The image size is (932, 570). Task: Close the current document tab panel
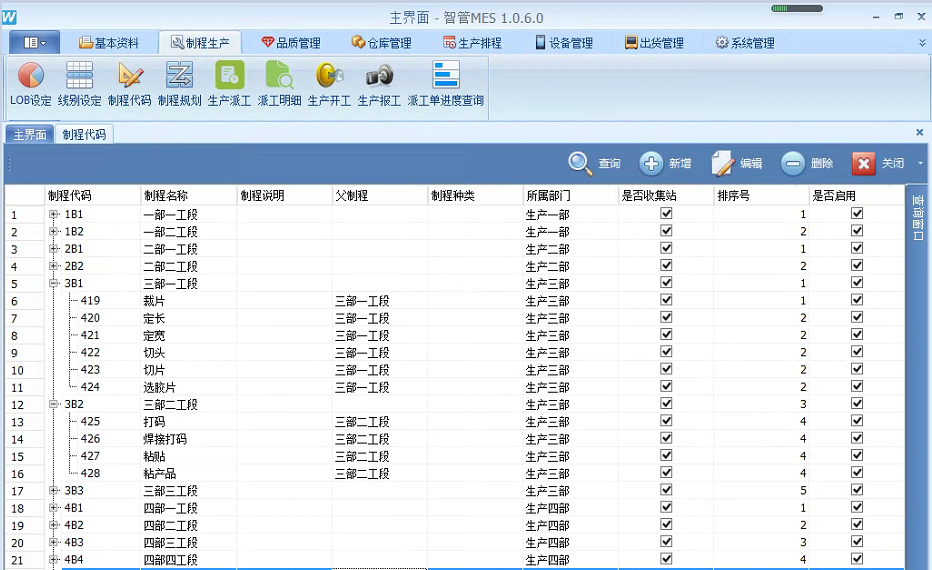[x=920, y=132]
